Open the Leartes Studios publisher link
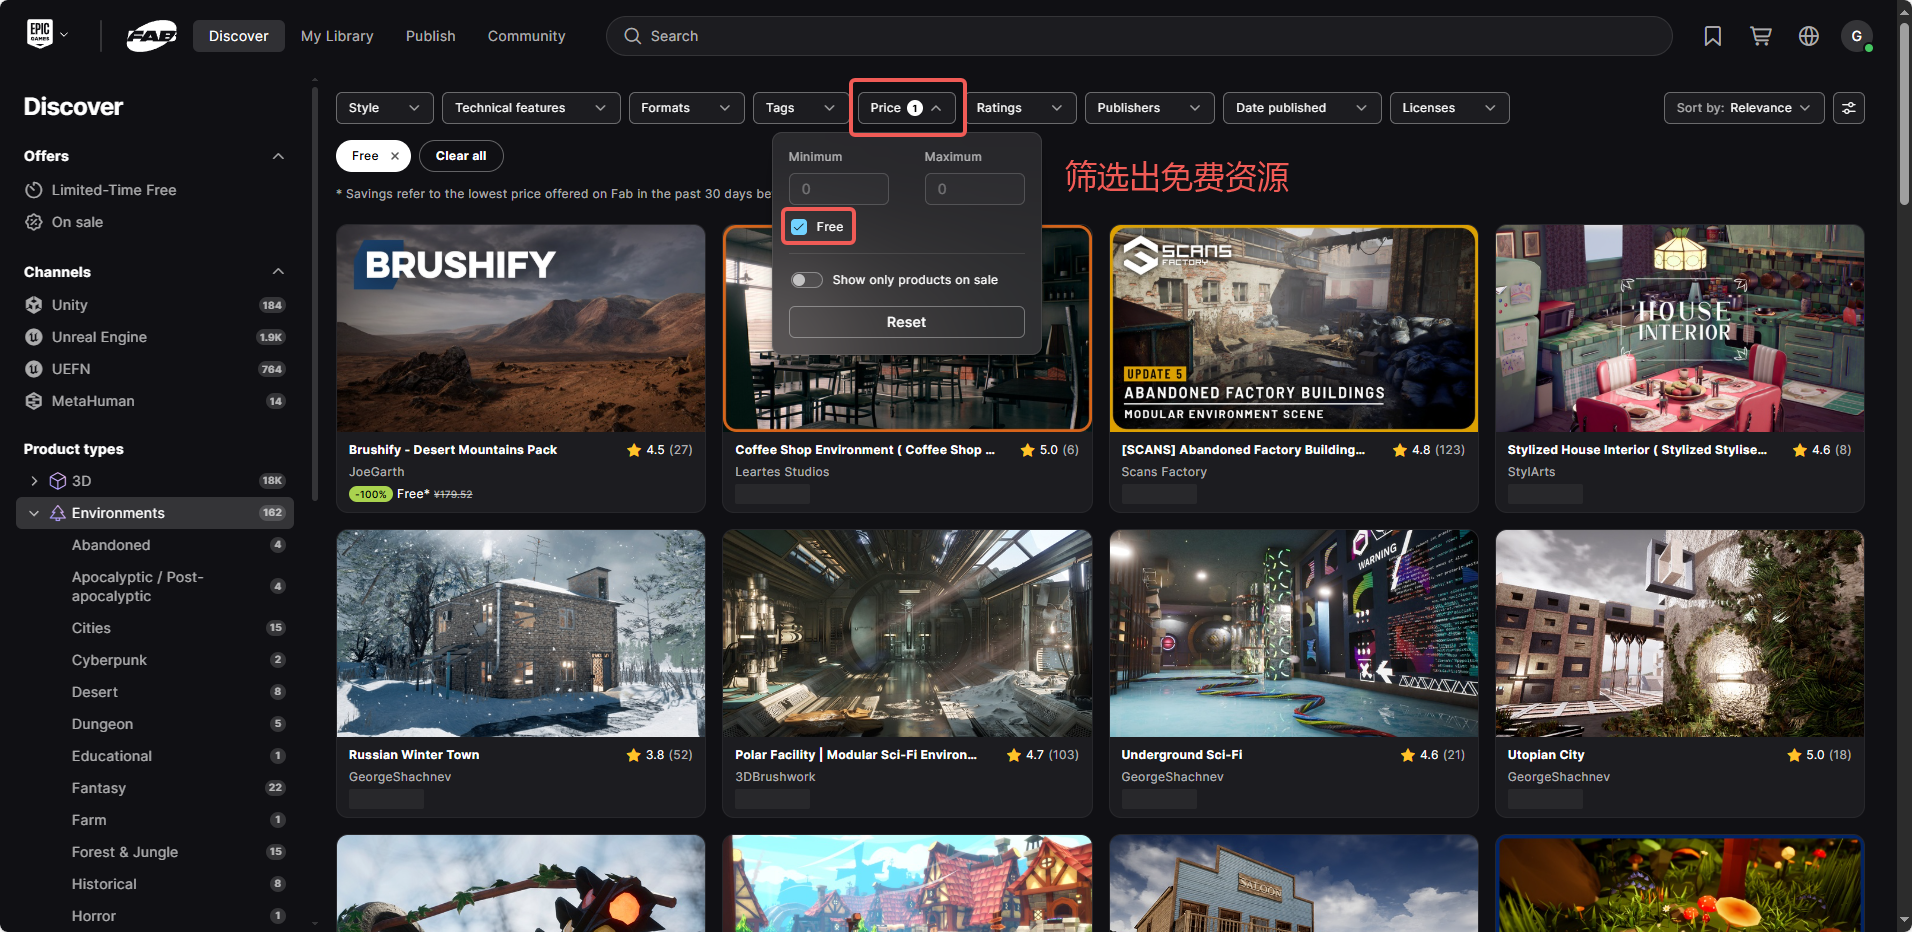The image size is (1912, 932). point(782,472)
